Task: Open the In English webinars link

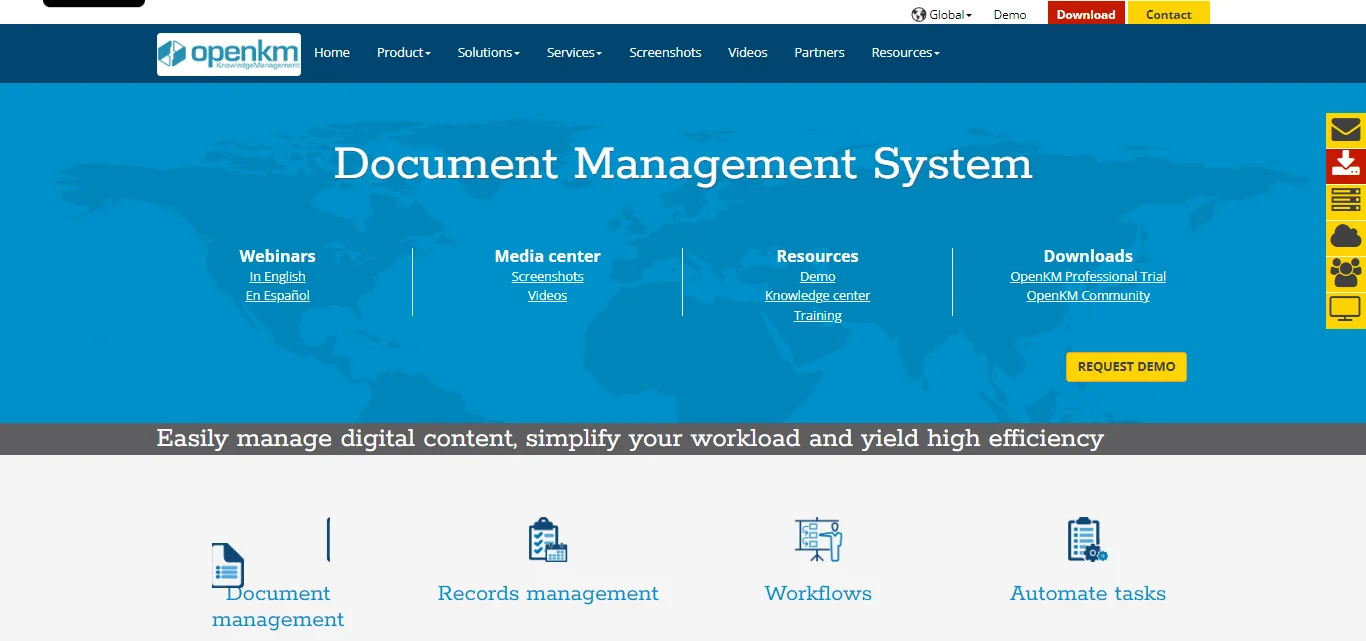Action: tap(278, 277)
